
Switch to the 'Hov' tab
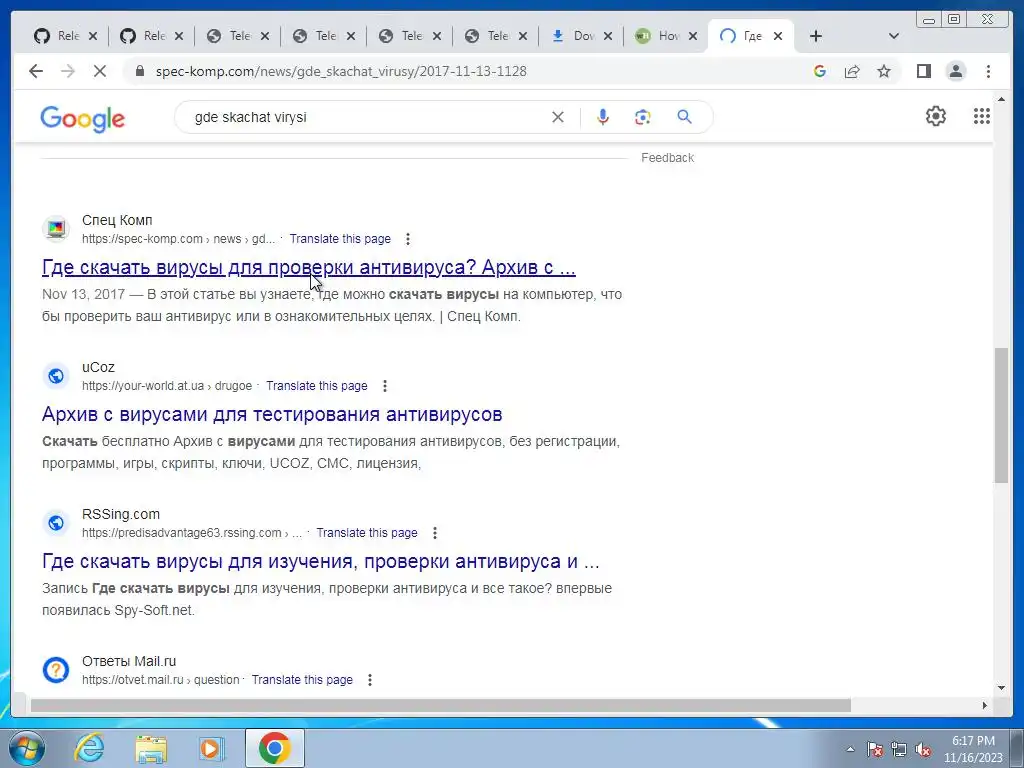click(660, 36)
